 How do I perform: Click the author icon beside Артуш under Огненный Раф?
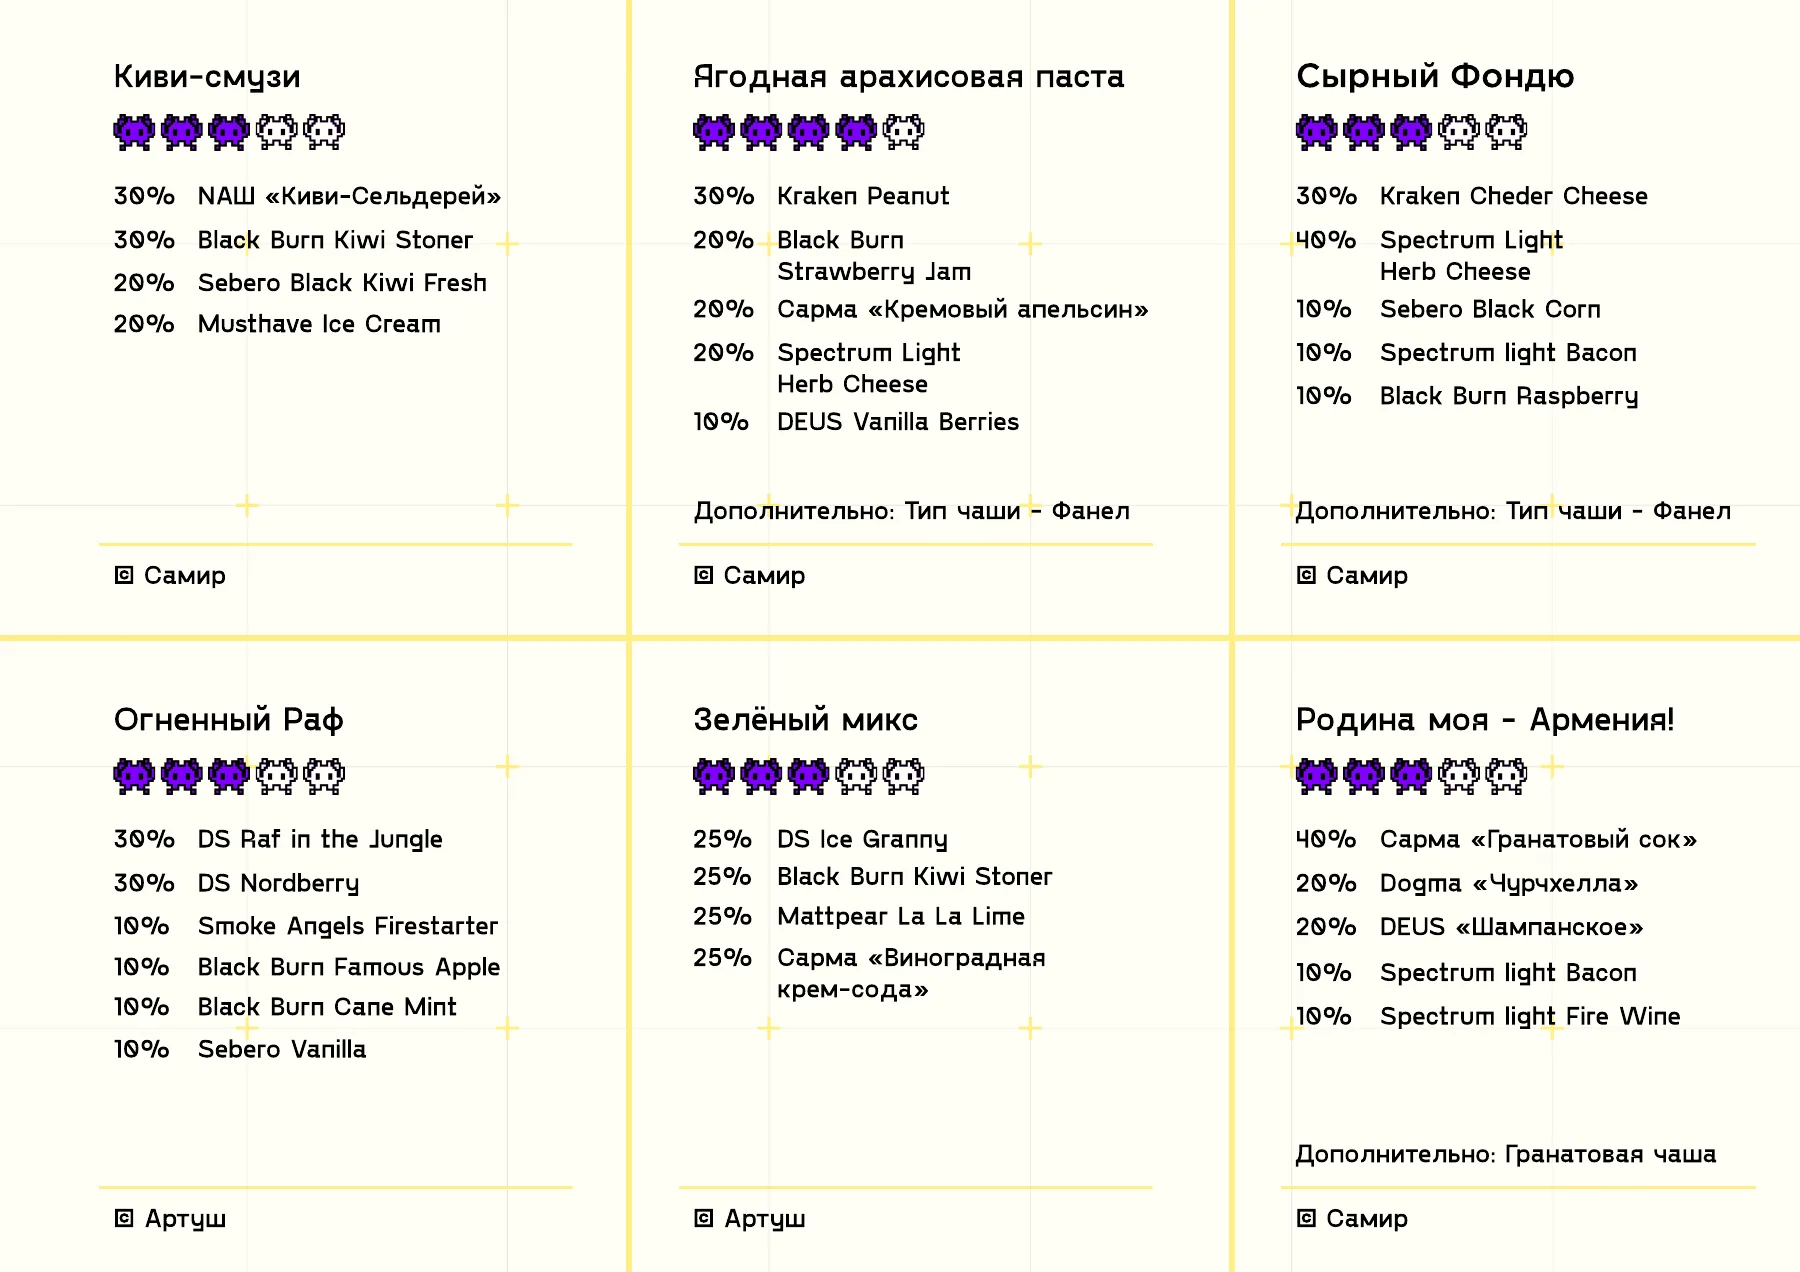(124, 1218)
